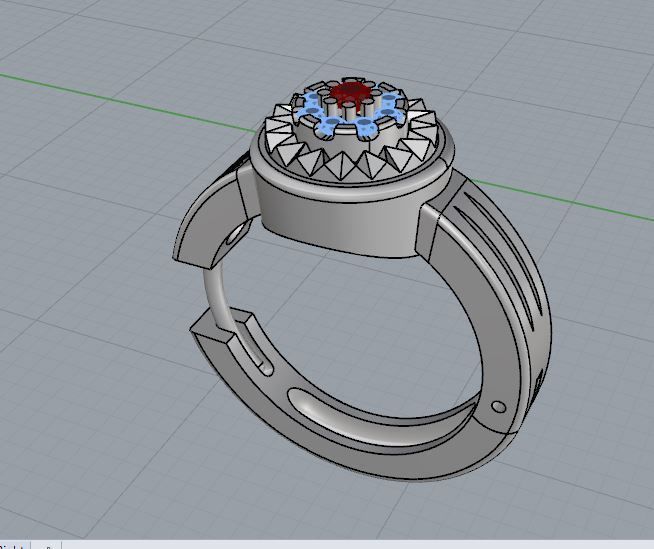Select the red center gemstone on the ring
Viewport: 654px width, 549px height.
350,93
